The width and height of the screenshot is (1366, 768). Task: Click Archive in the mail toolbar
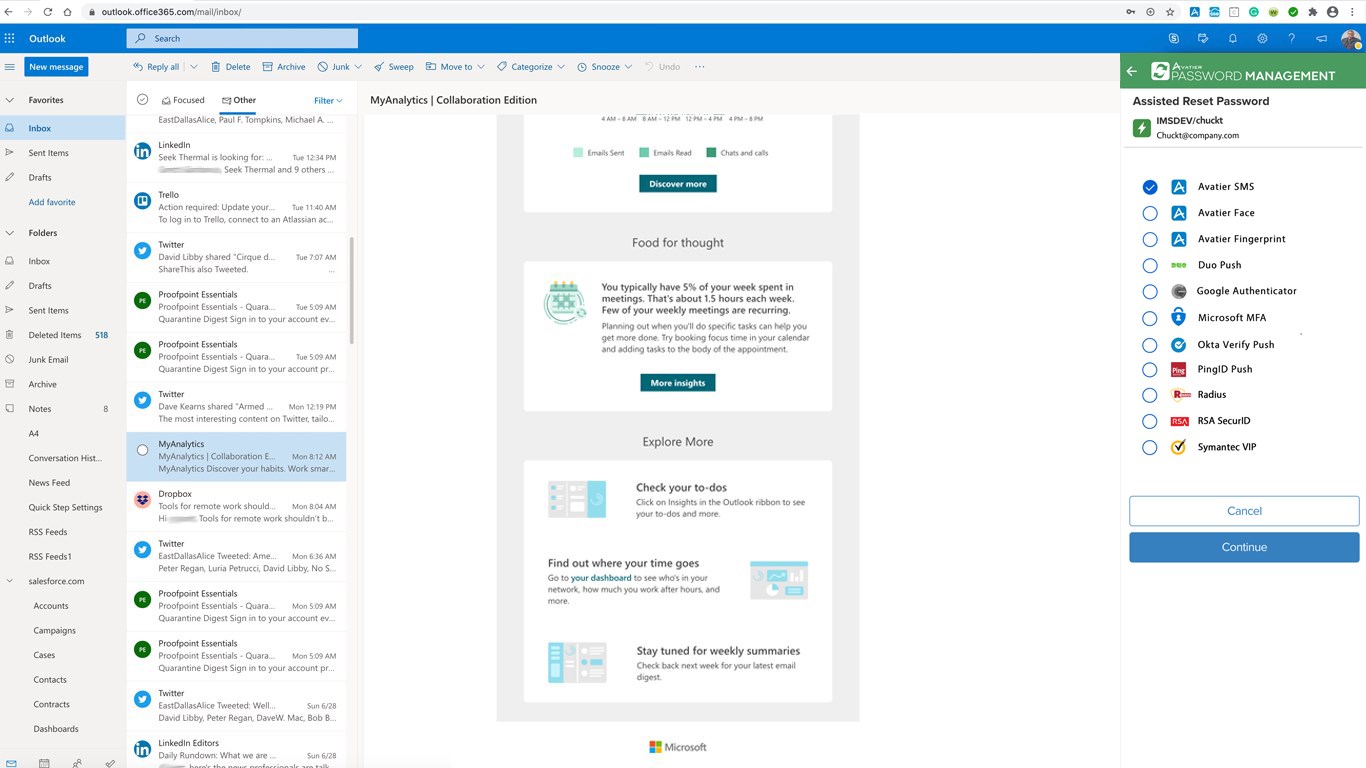(284, 67)
